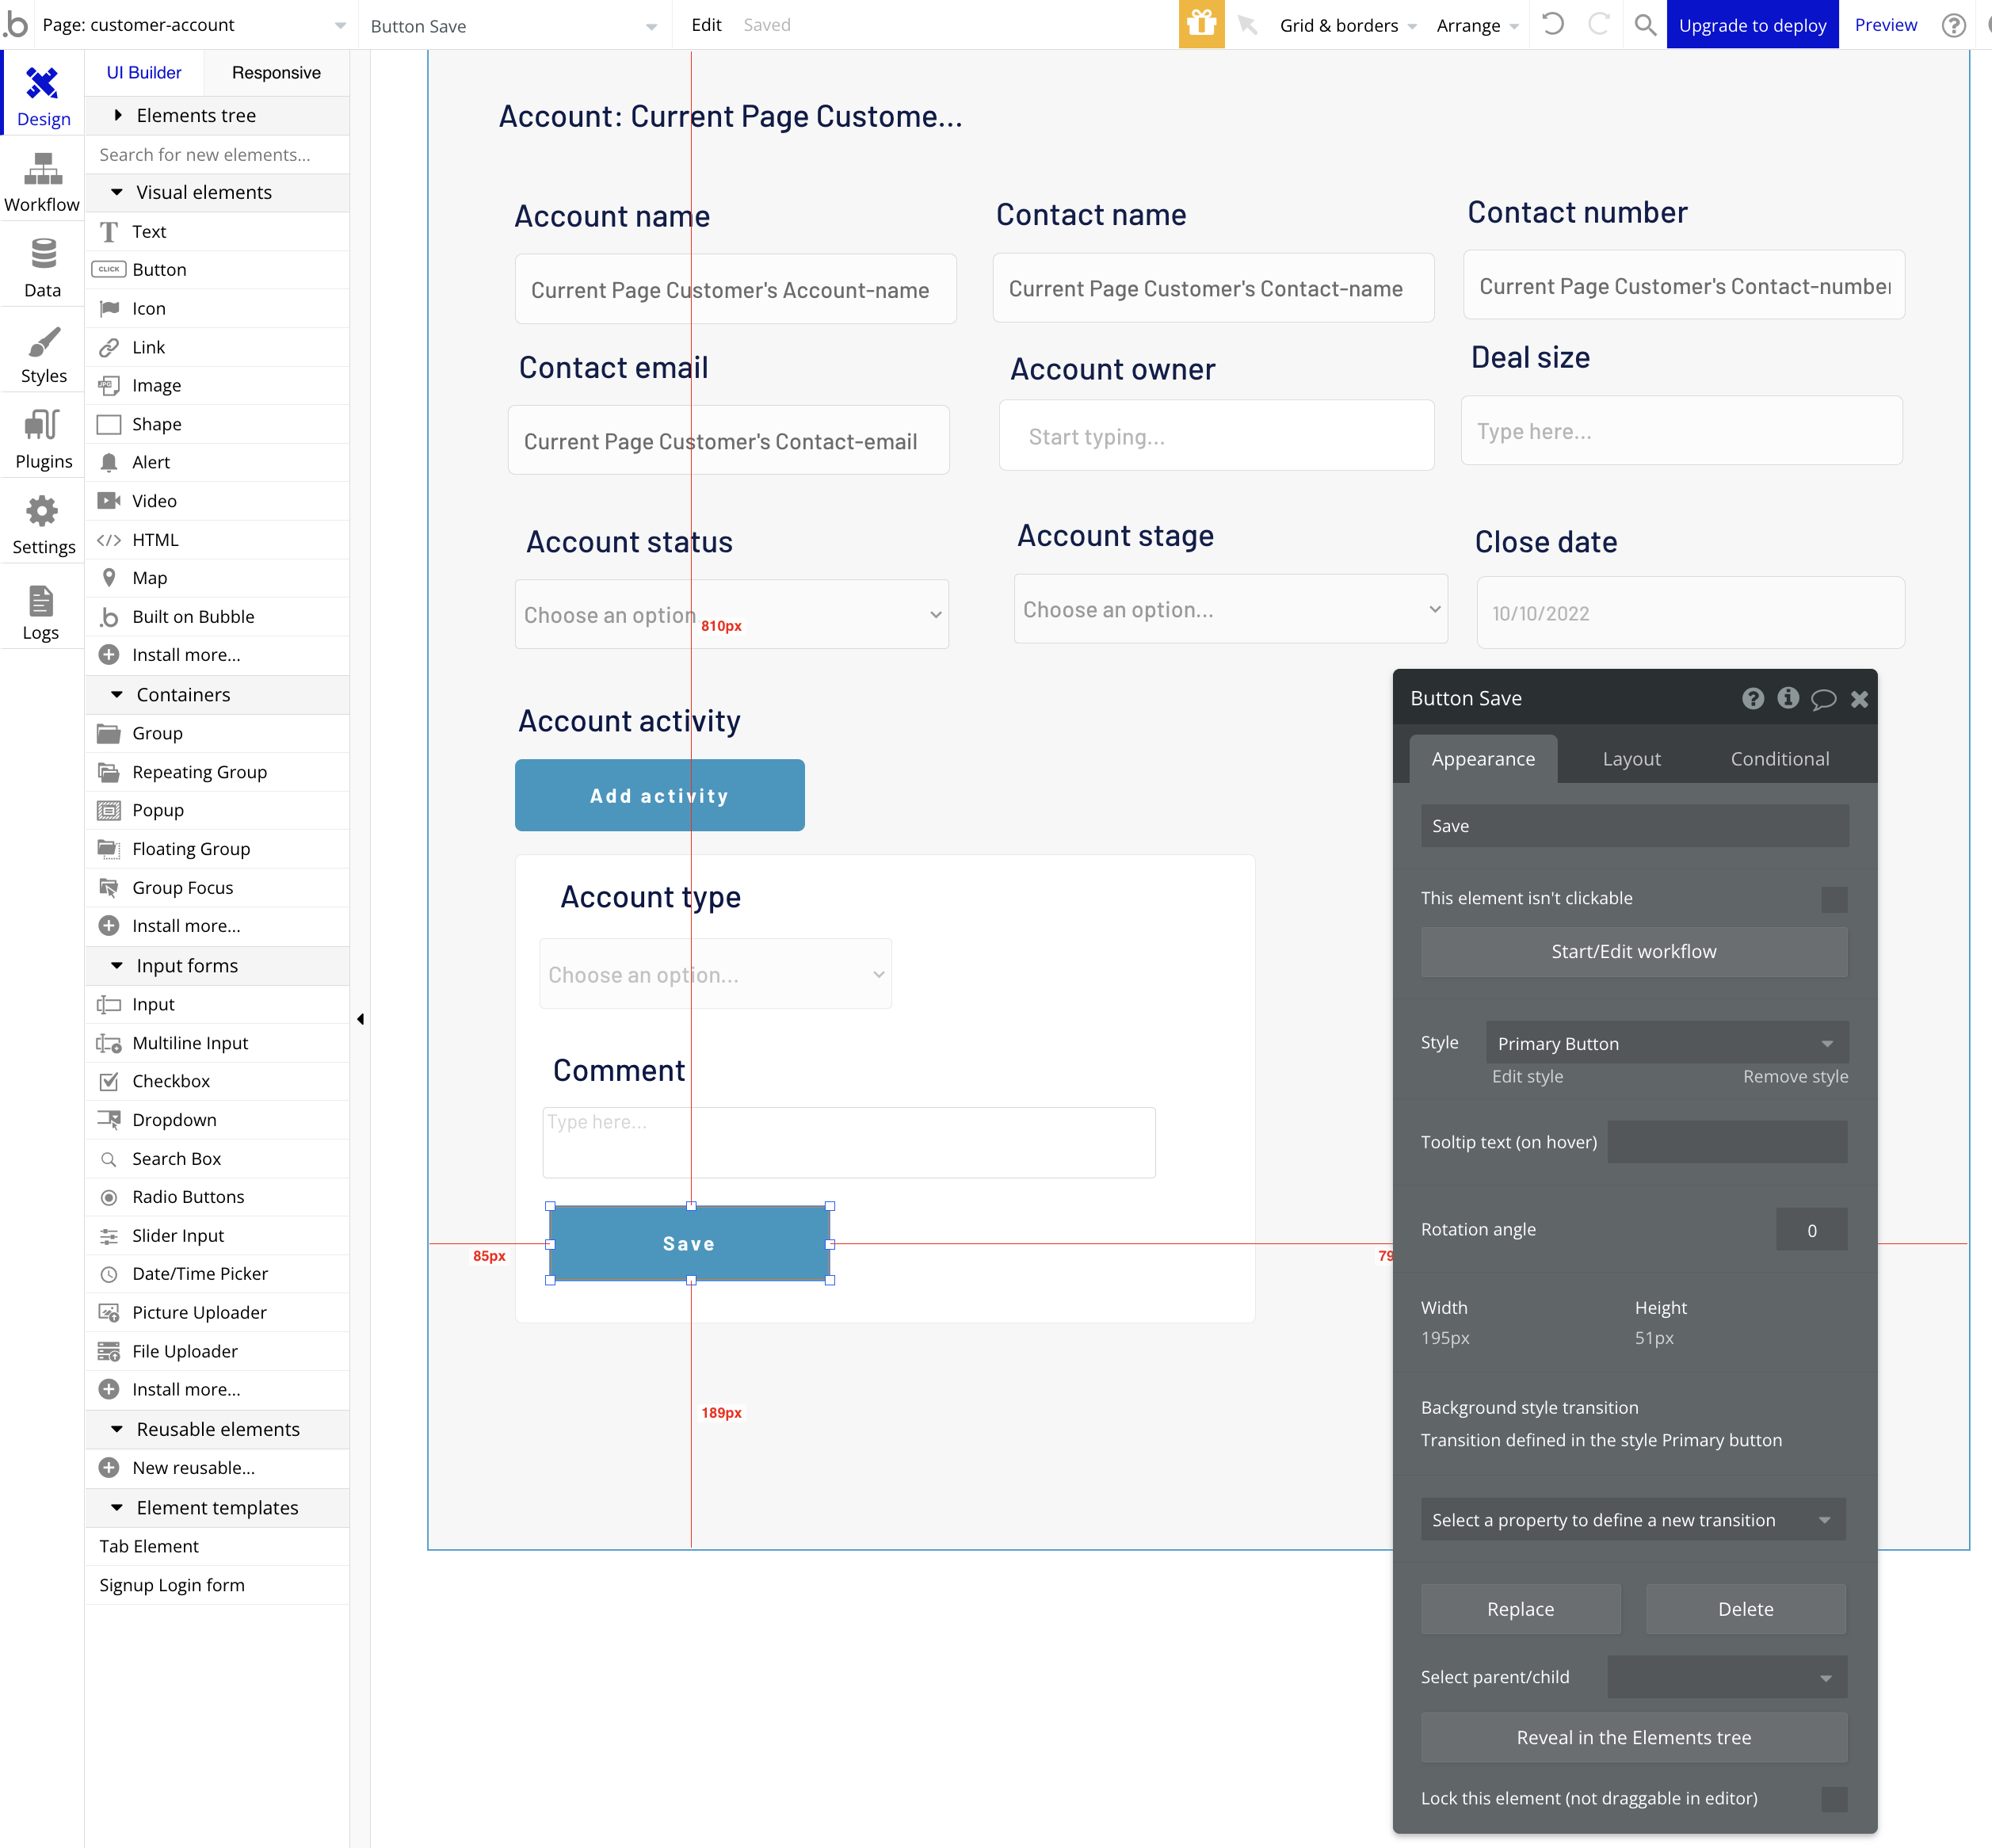Open the Plugins section
1992x1848 pixels.
click(x=43, y=439)
